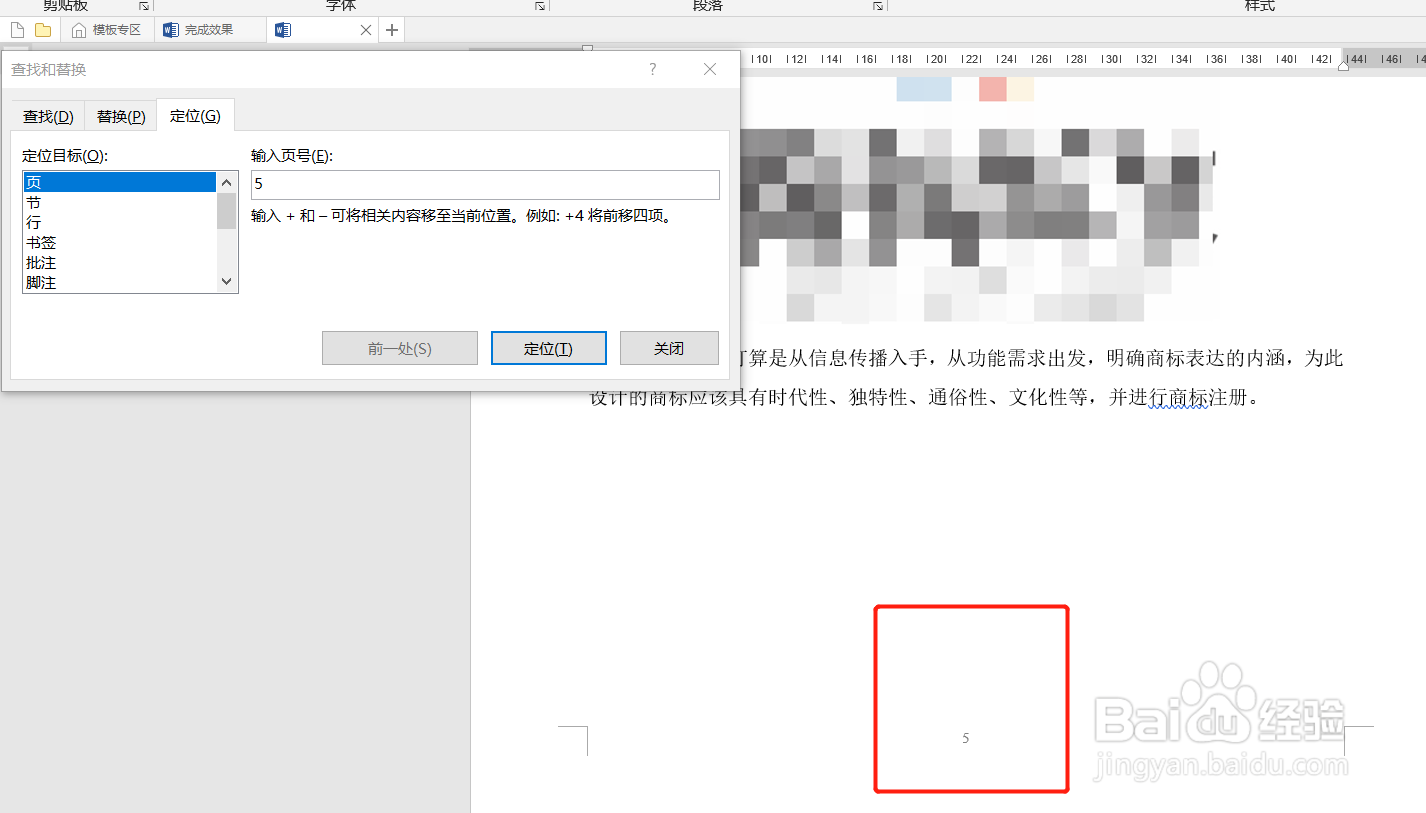Click the 44 mark on the horizontal ruler
The image size is (1426, 813).
pos(1356,59)
